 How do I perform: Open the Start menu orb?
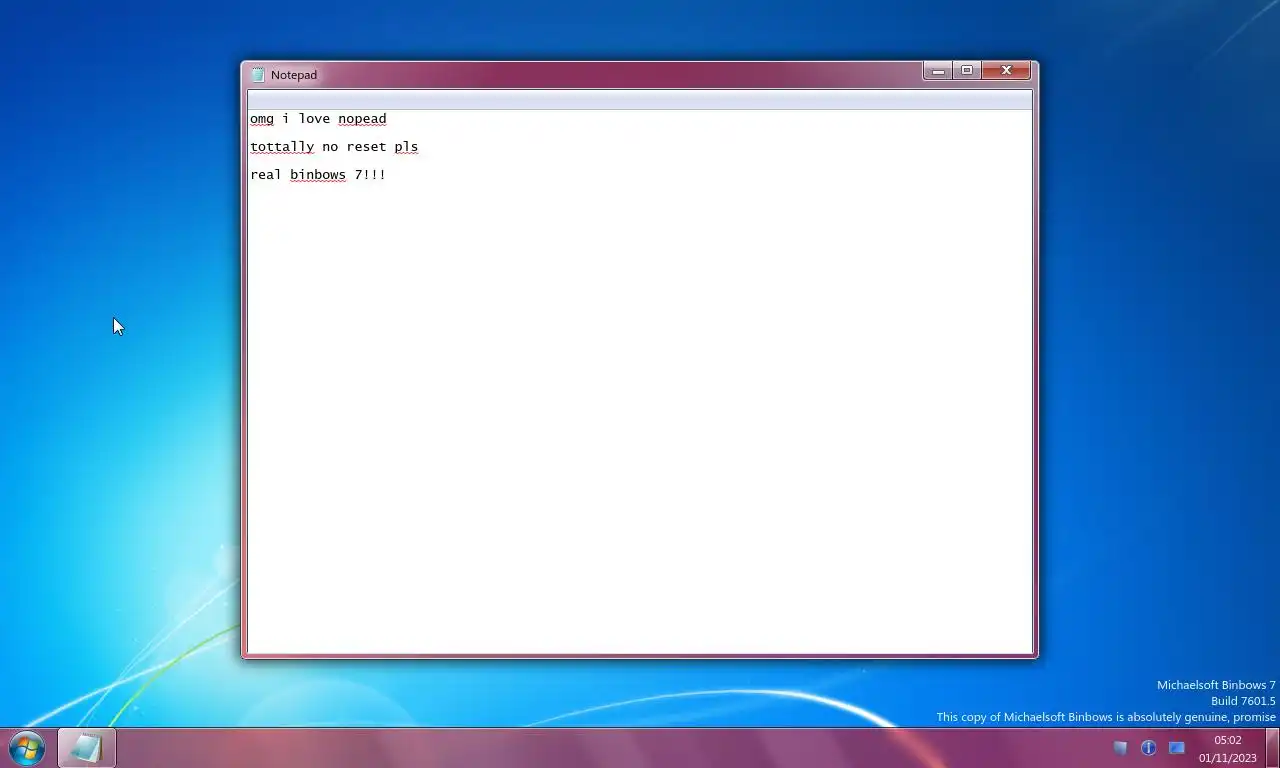click(x=26, y=748)
